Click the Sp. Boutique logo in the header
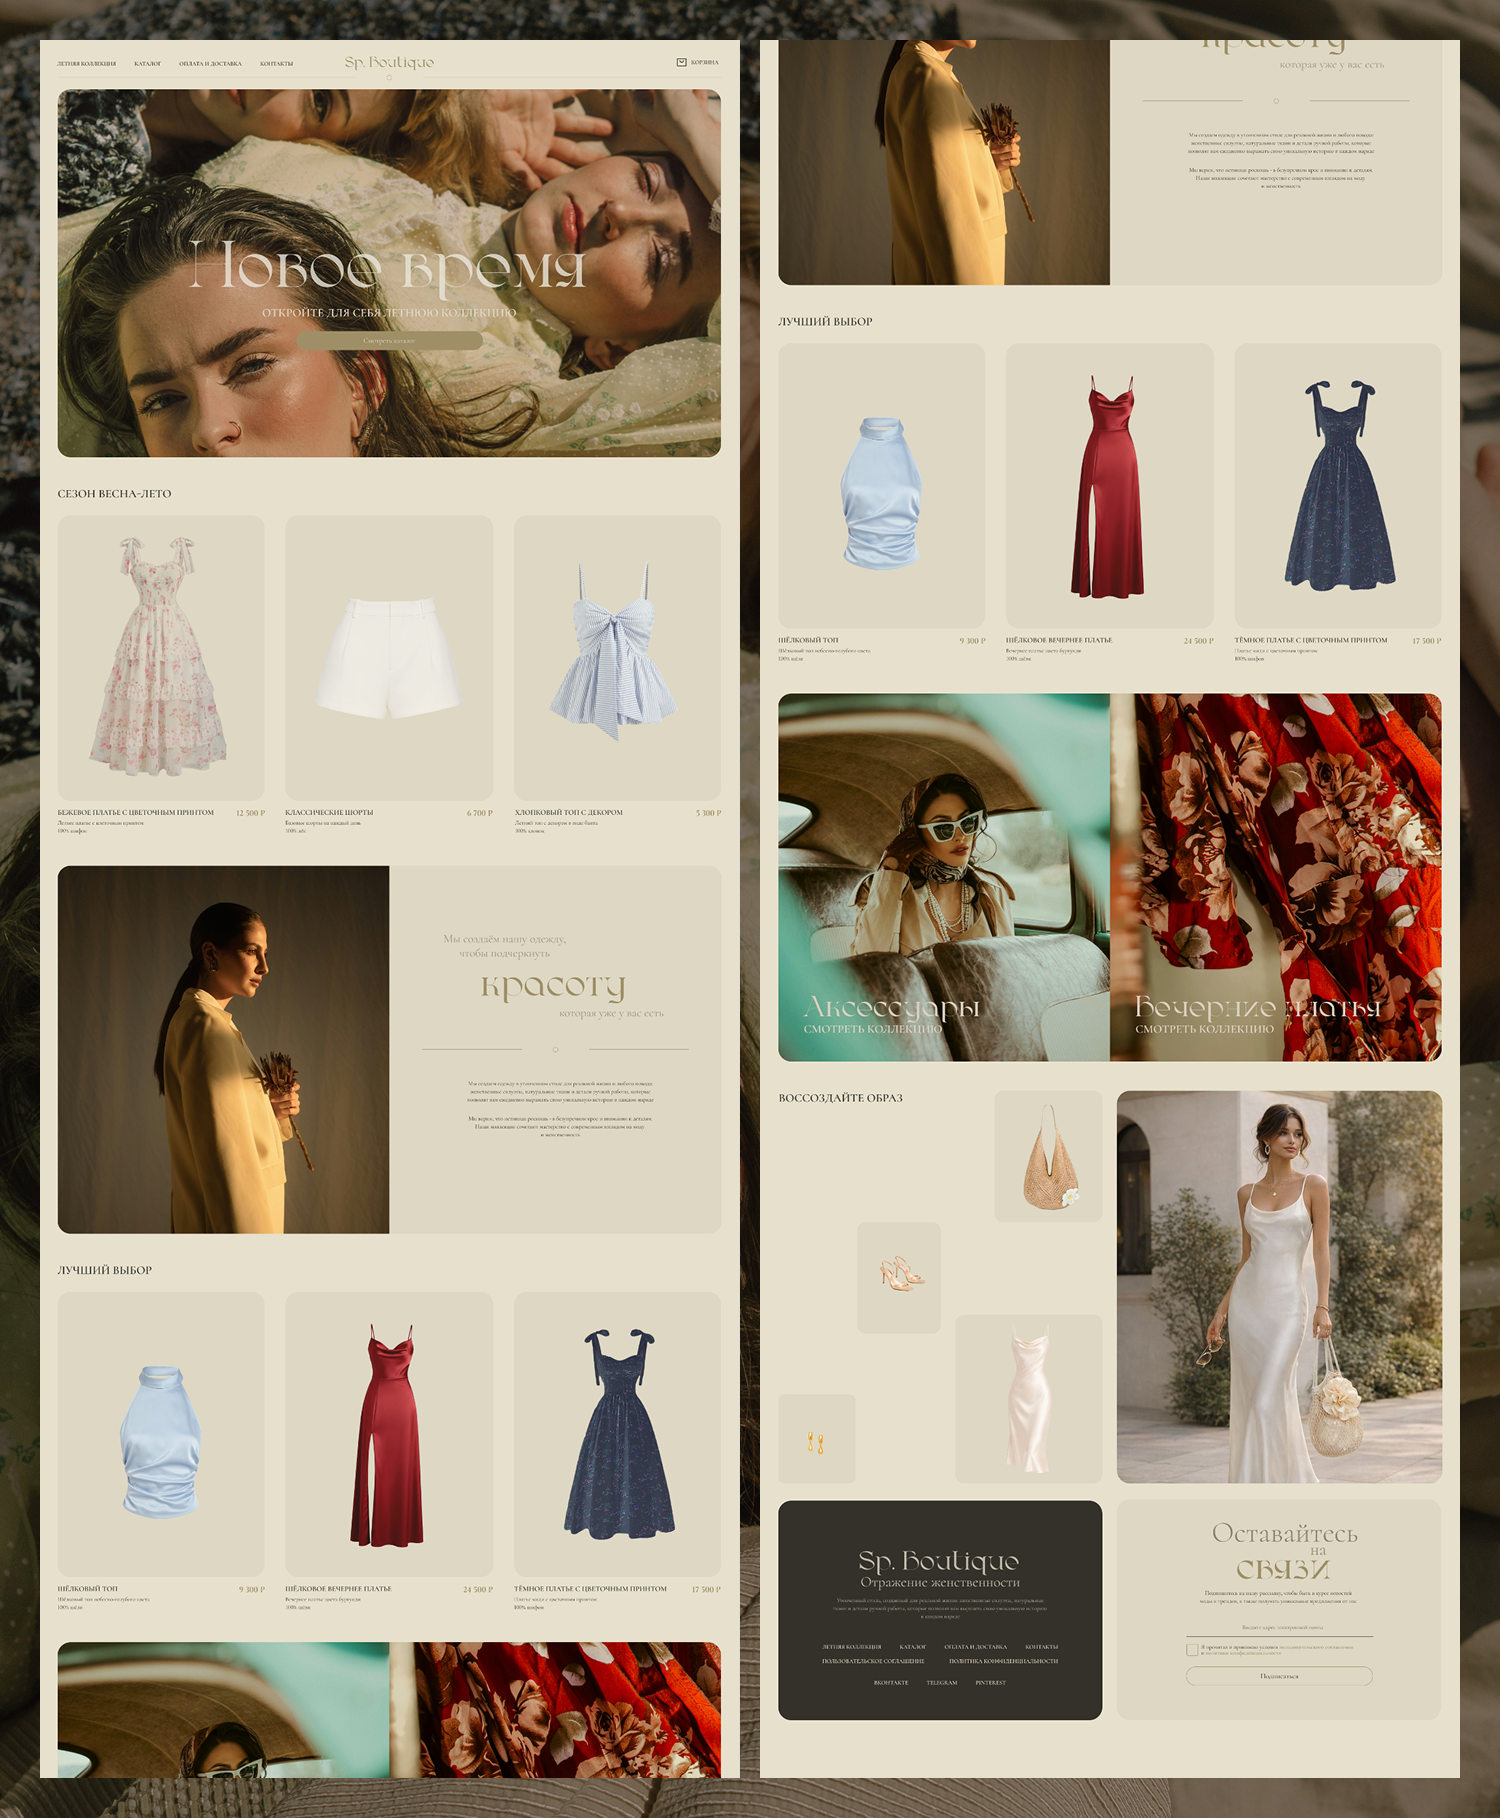Image resolution: width=1500 pixels, height=1818 pixels. point(389,62)
